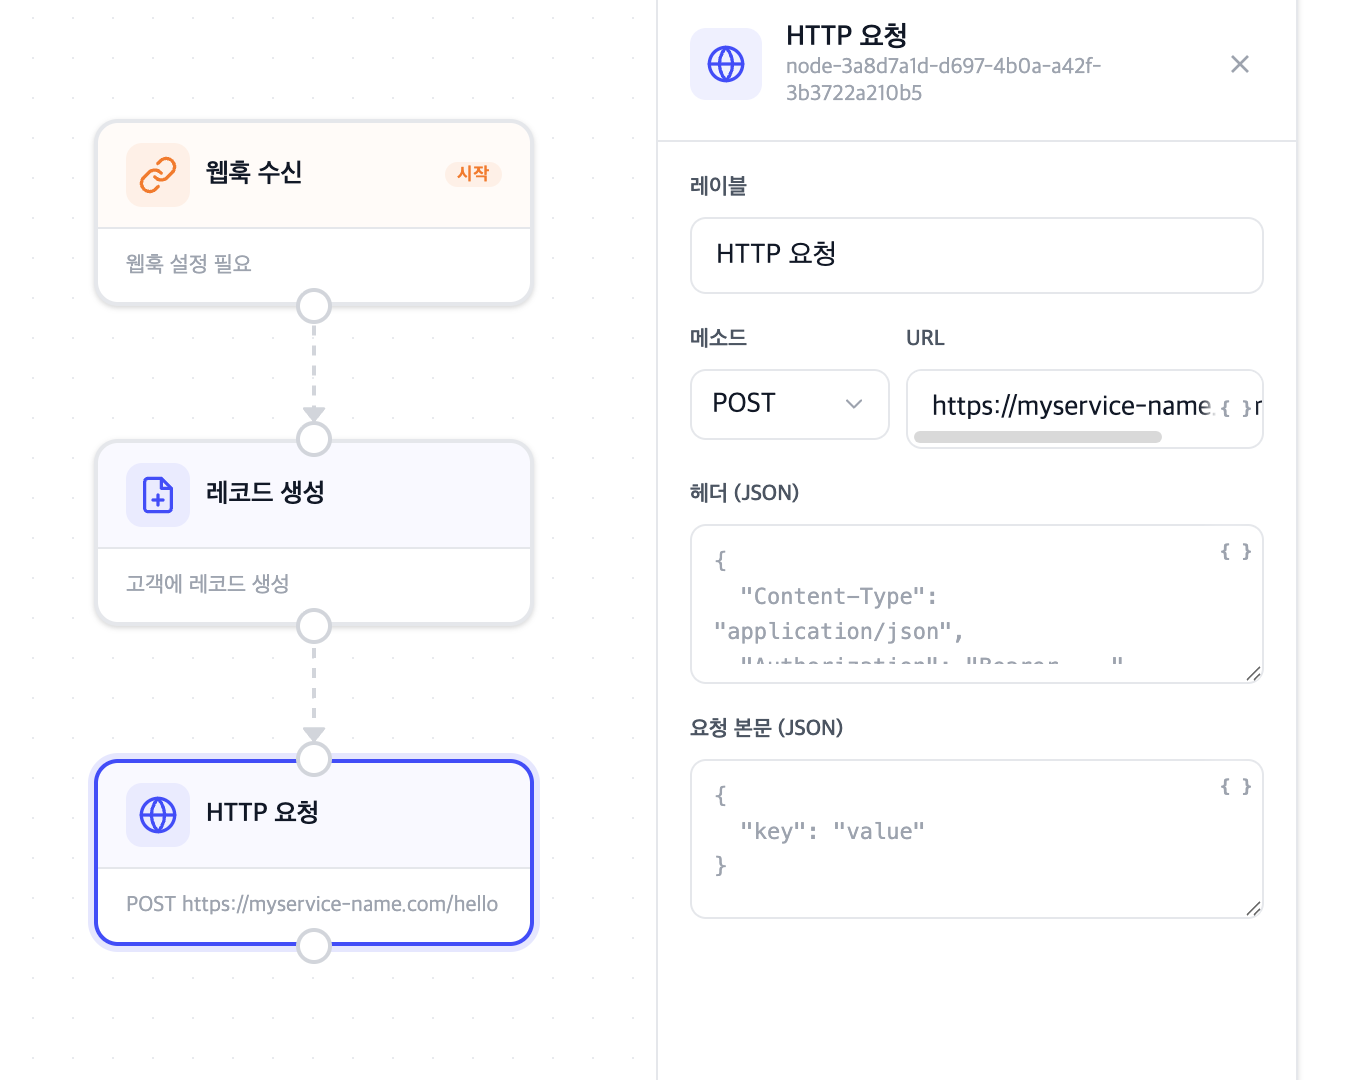The height and width of the screenshot is (1080, 1372).
Task: Click the 레이블 text input field
Action: click(x=976, y=255)
